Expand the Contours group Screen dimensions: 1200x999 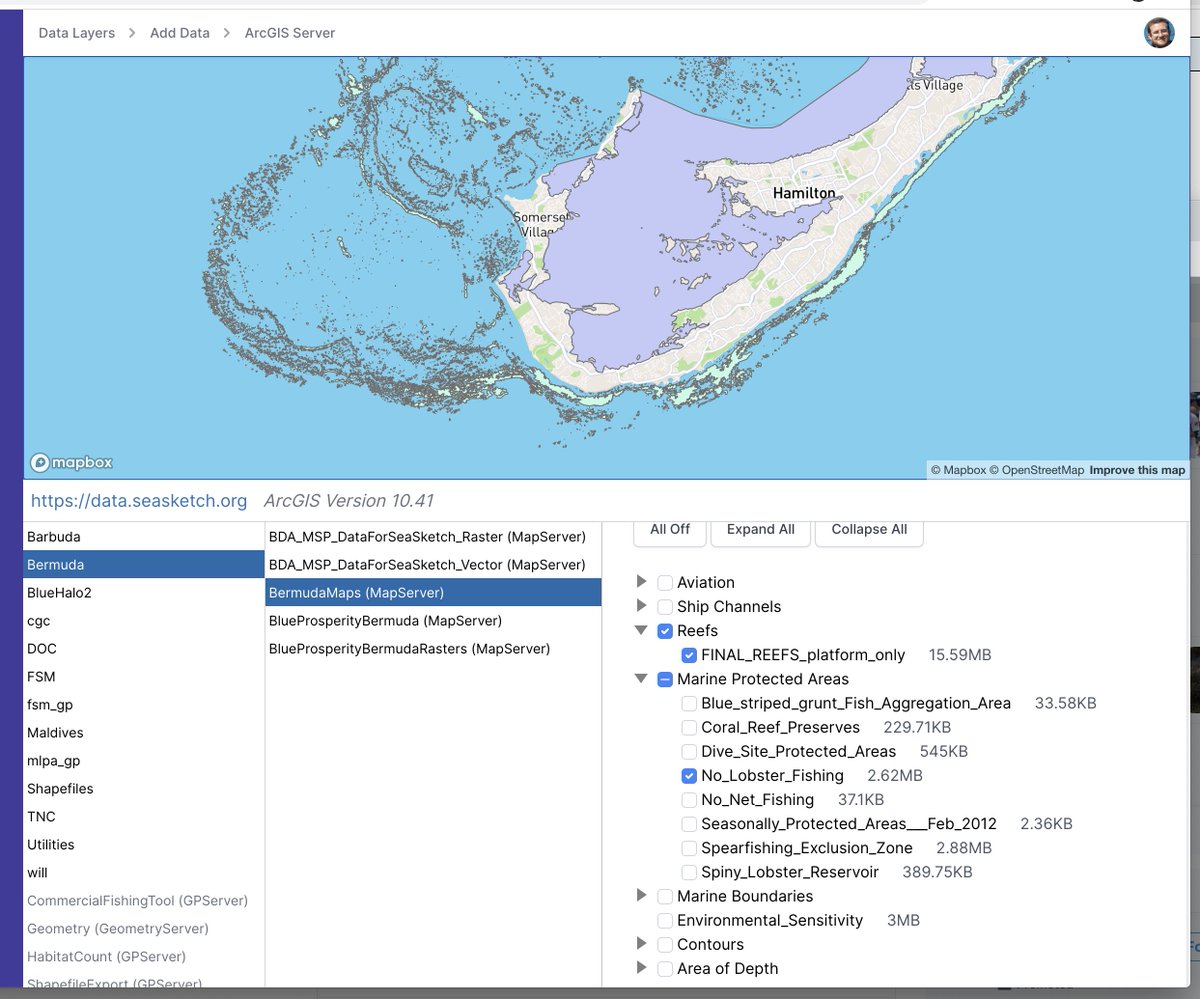(642, 944)
